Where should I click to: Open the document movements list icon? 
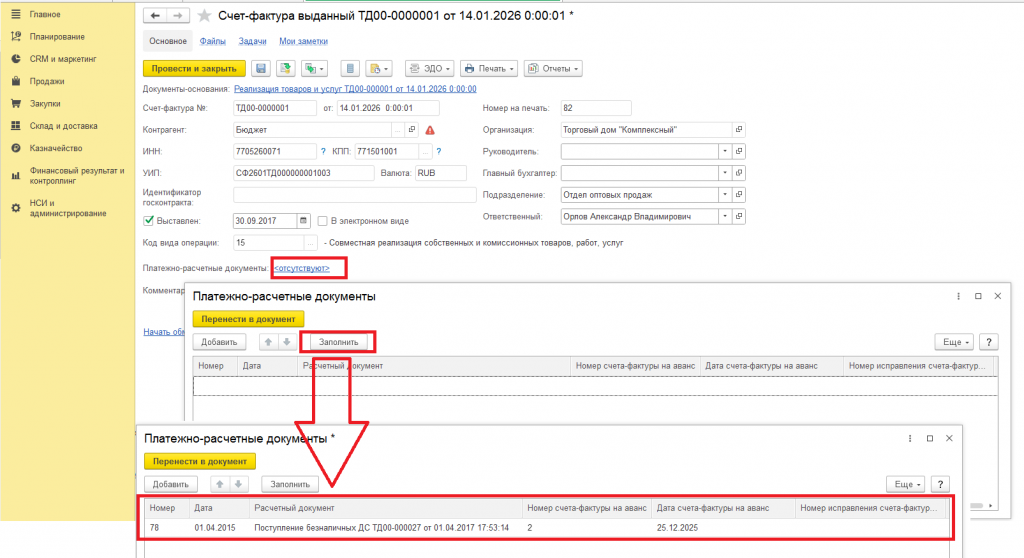click(x=350, y=69)
